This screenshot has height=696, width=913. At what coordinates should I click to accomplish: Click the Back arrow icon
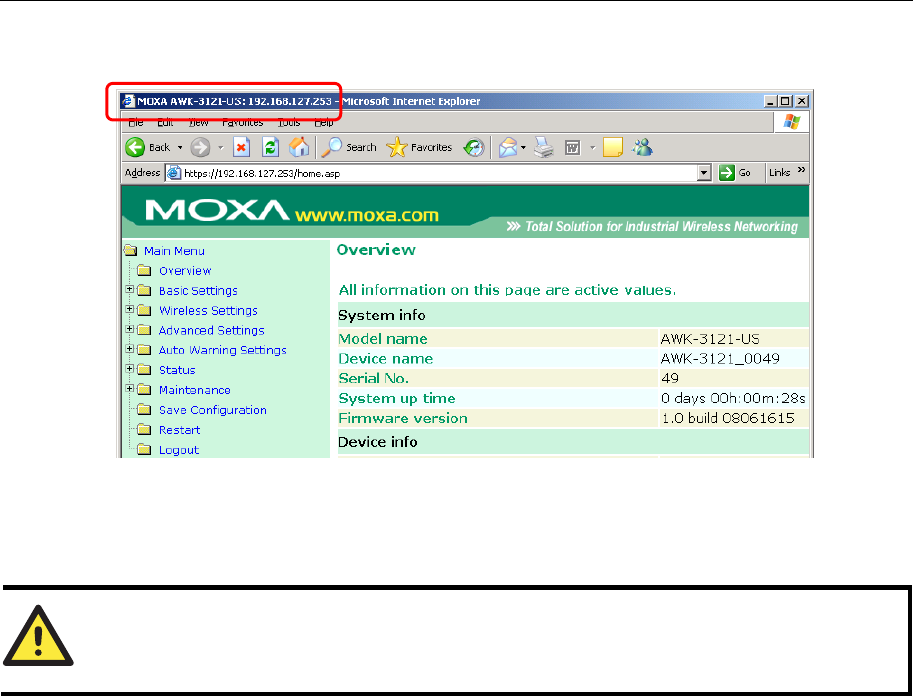pos(135,147)
